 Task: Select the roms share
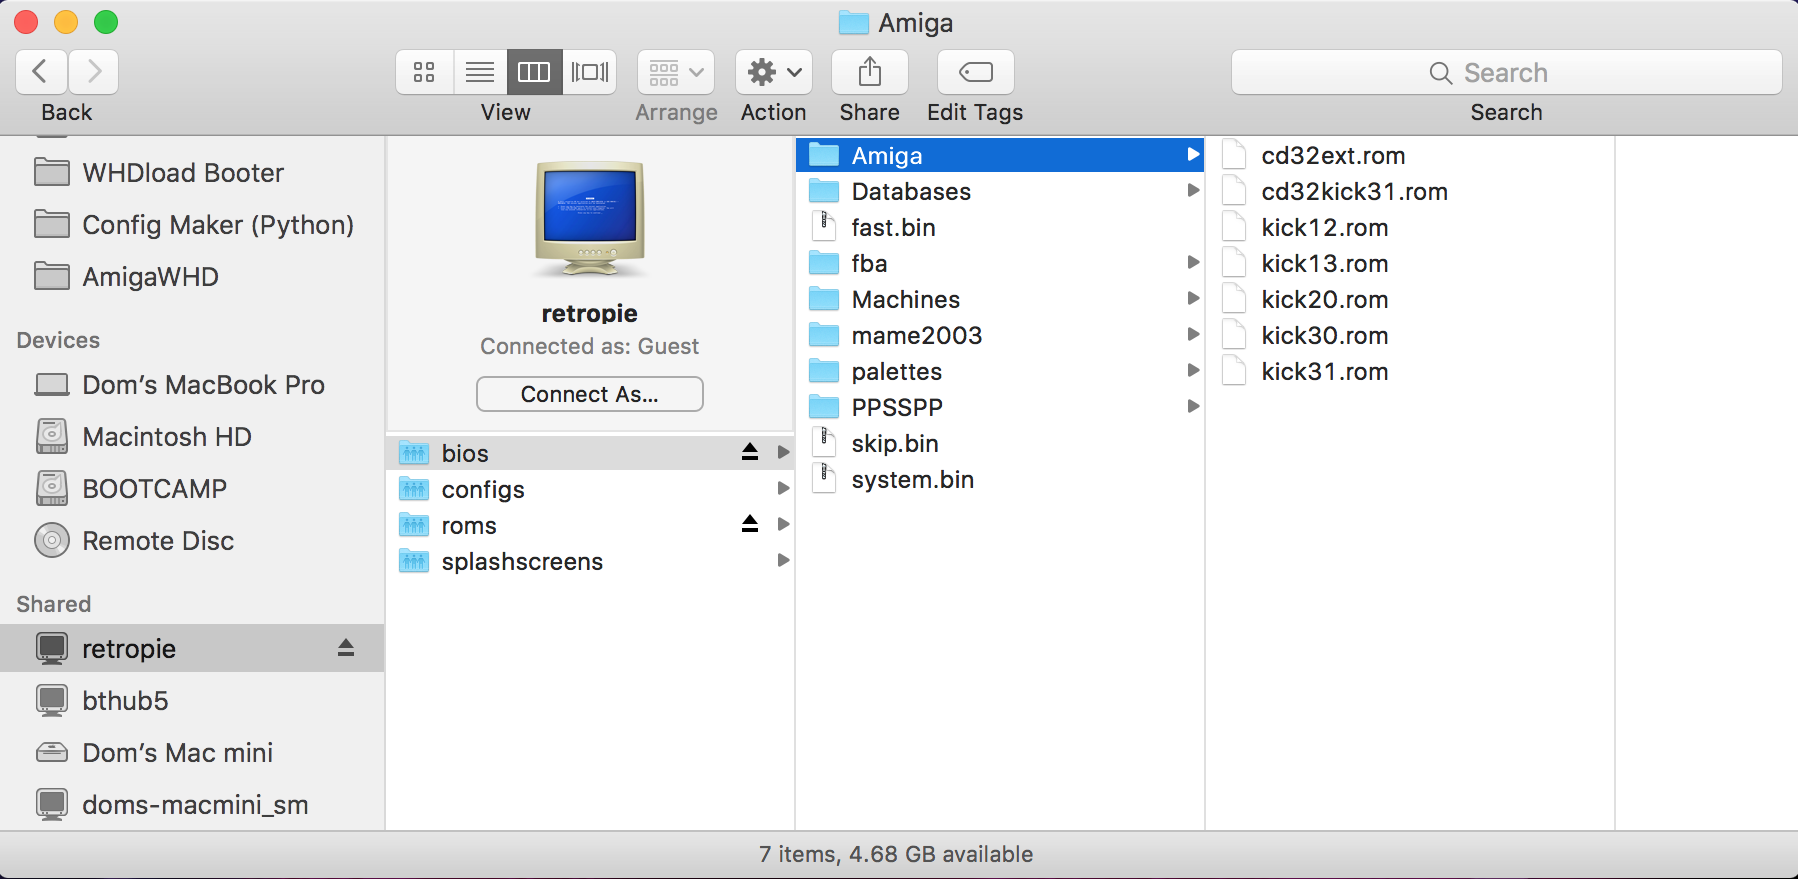point(590,525)
